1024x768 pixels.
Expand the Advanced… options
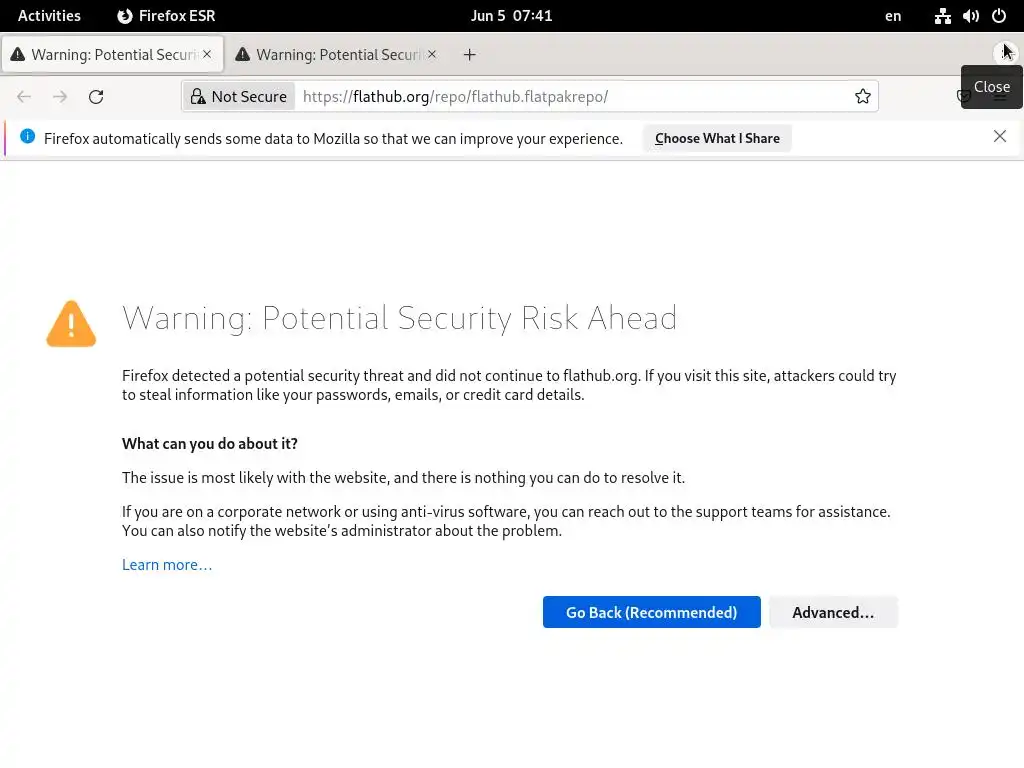pyautogui.click(x=833, y=612)
